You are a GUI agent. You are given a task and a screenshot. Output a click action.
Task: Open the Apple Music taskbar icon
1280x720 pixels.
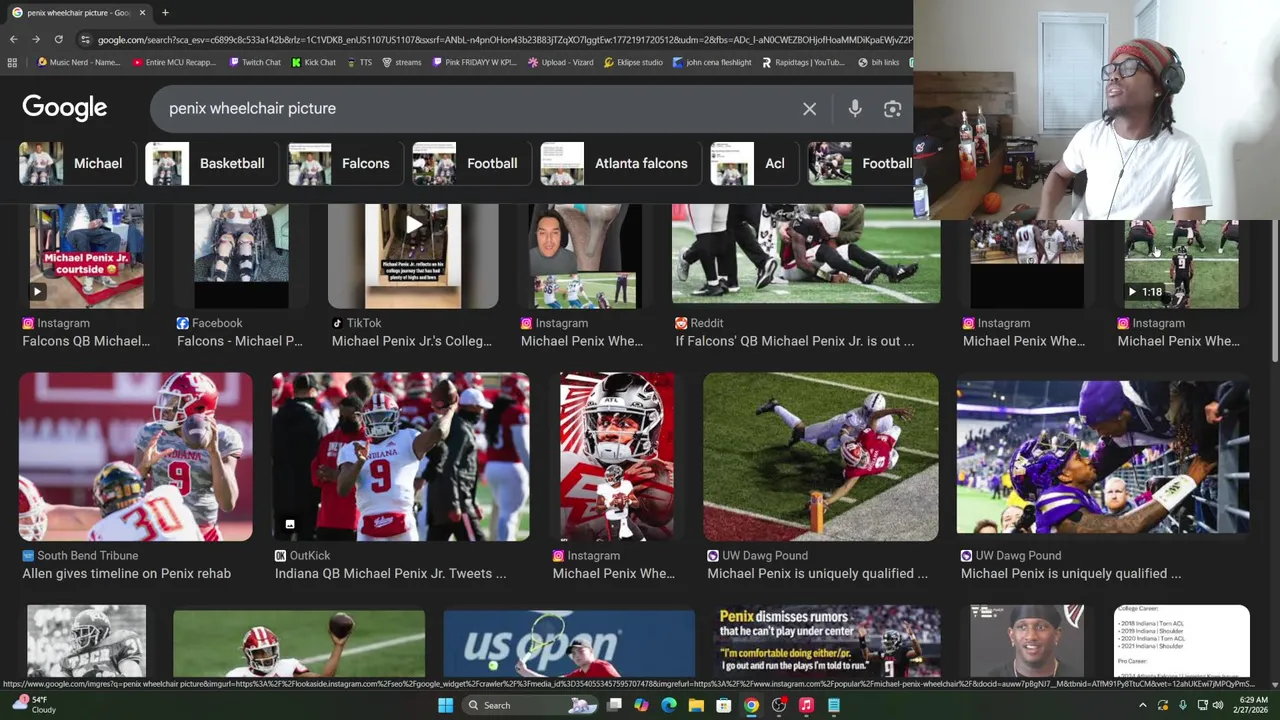point(806,705)
